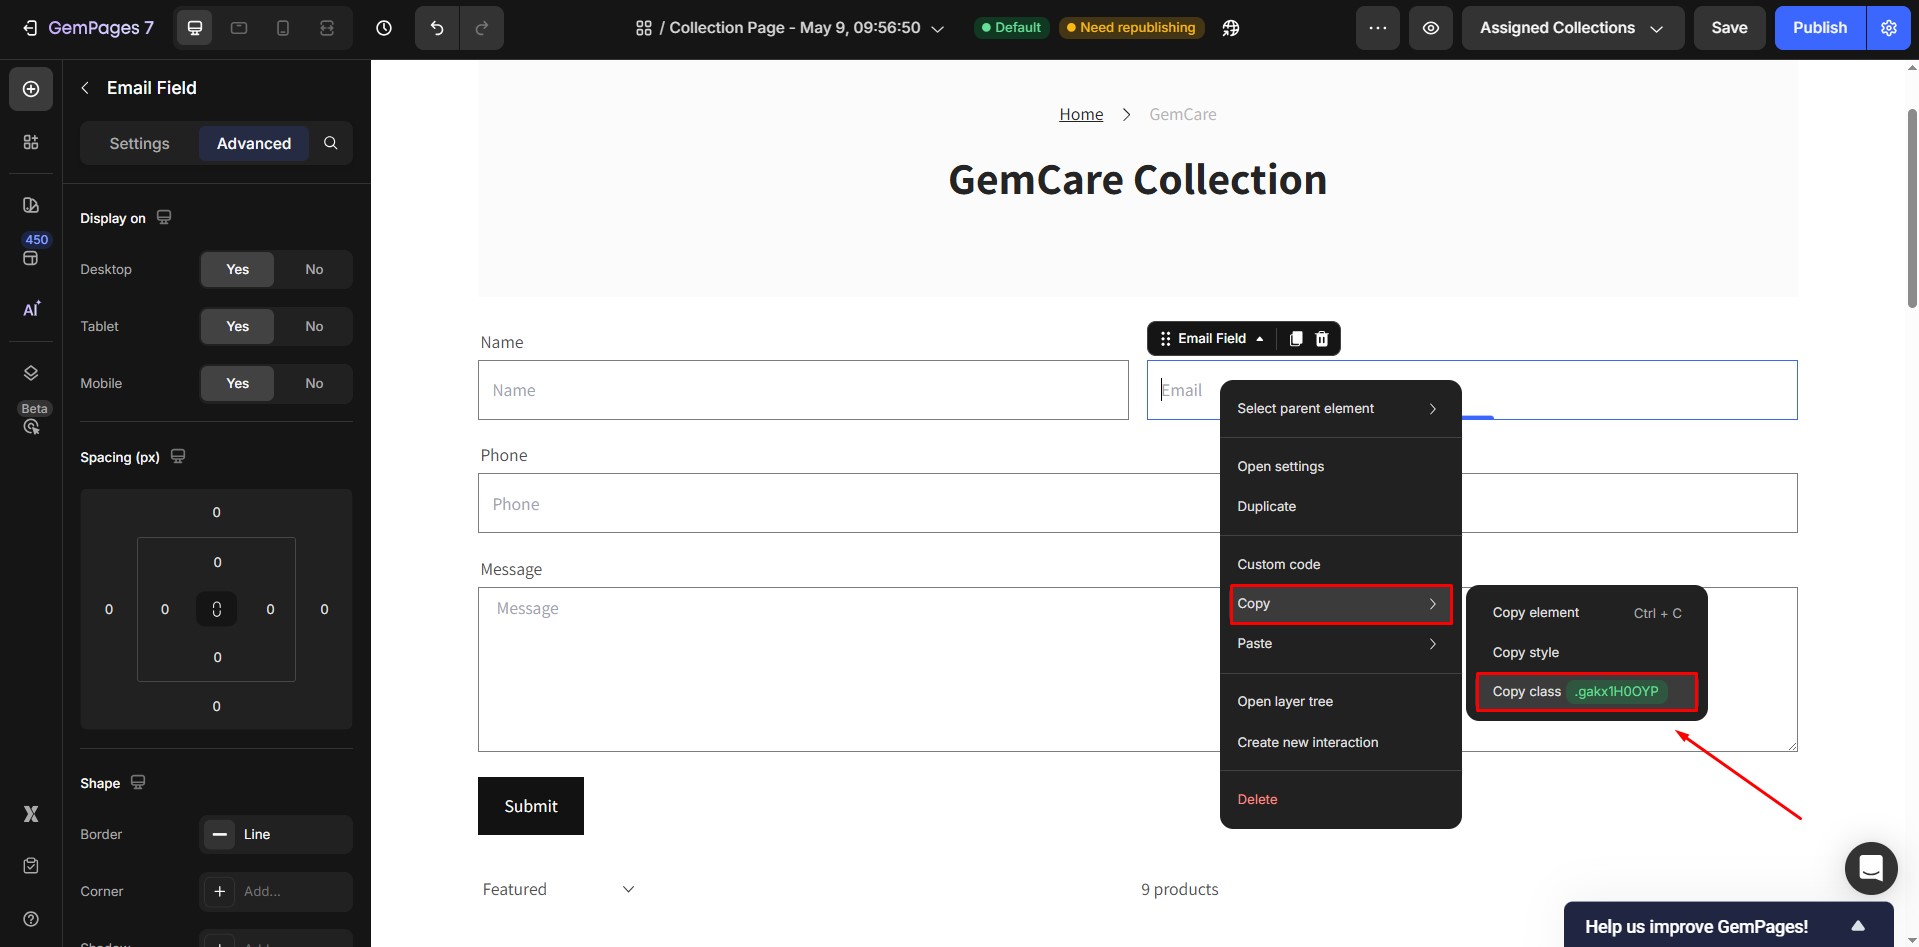Click into the Name input field

[x=802, y=390]
